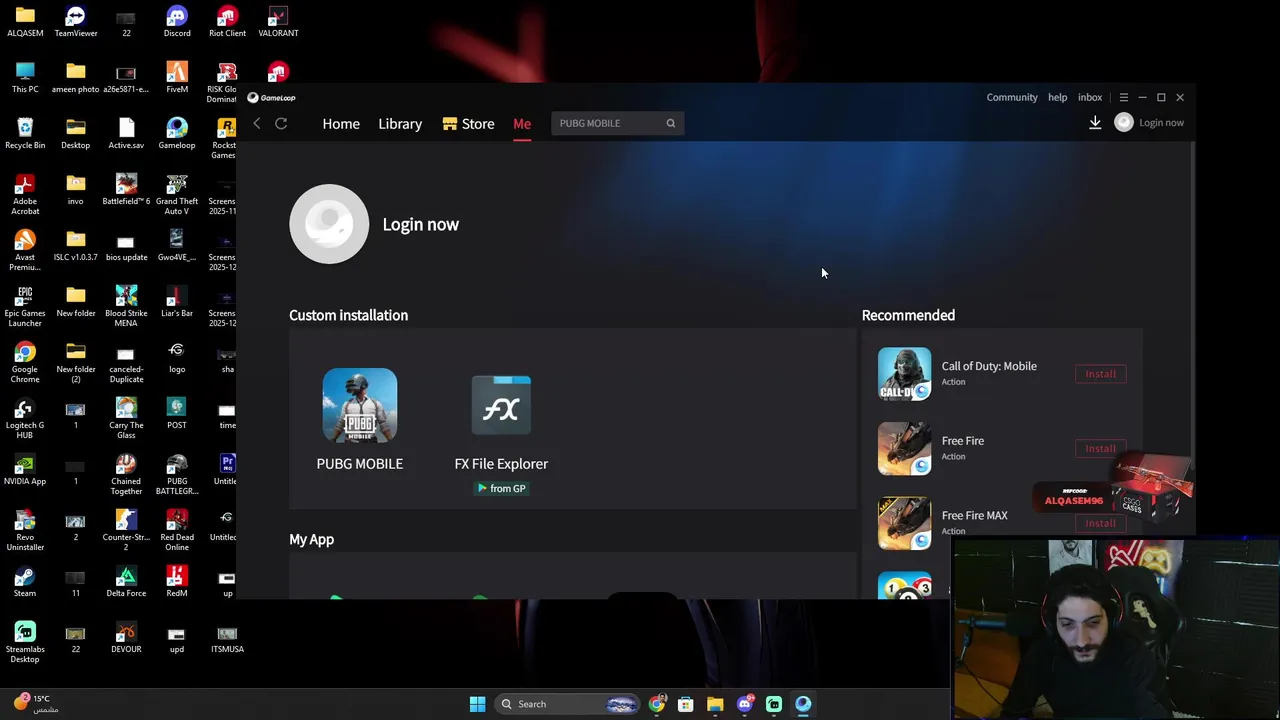Open Riot Client desktop shortcut
Viewport: 1280px width, 720px height.
click(x=227, y=22)
